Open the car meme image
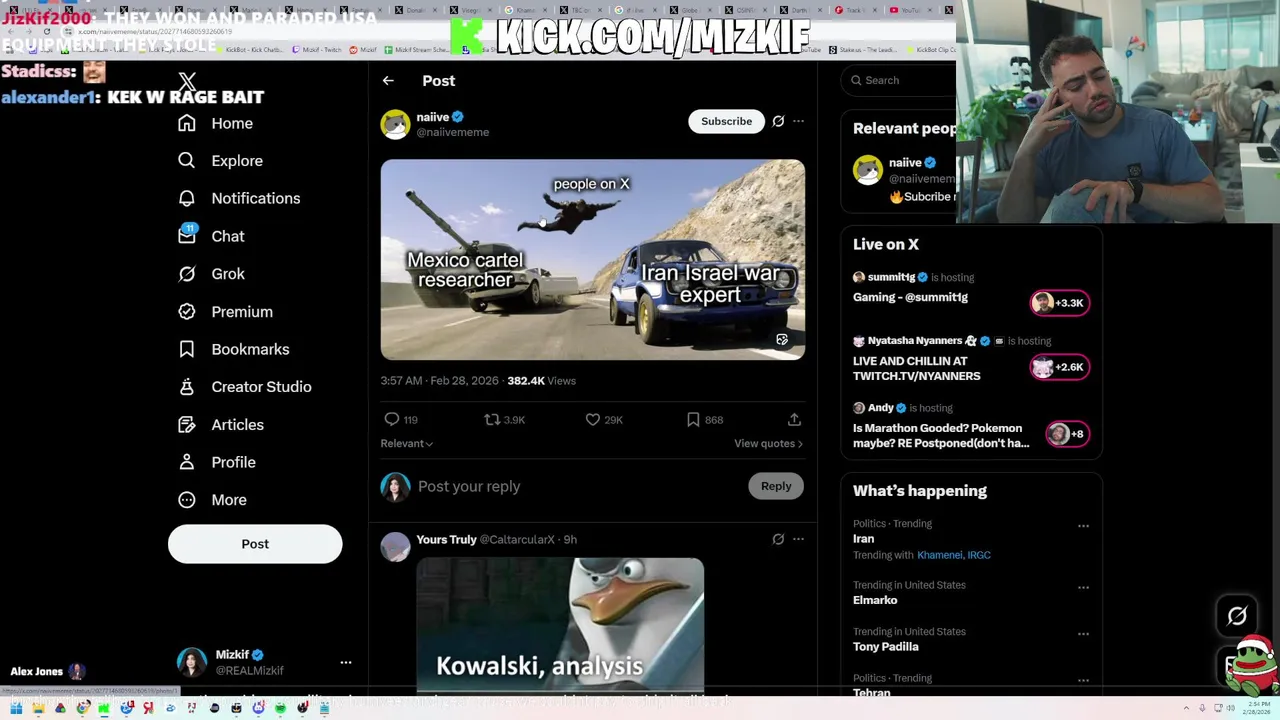The height and width of the screenshot is (720, 1280). click(592, 260)
